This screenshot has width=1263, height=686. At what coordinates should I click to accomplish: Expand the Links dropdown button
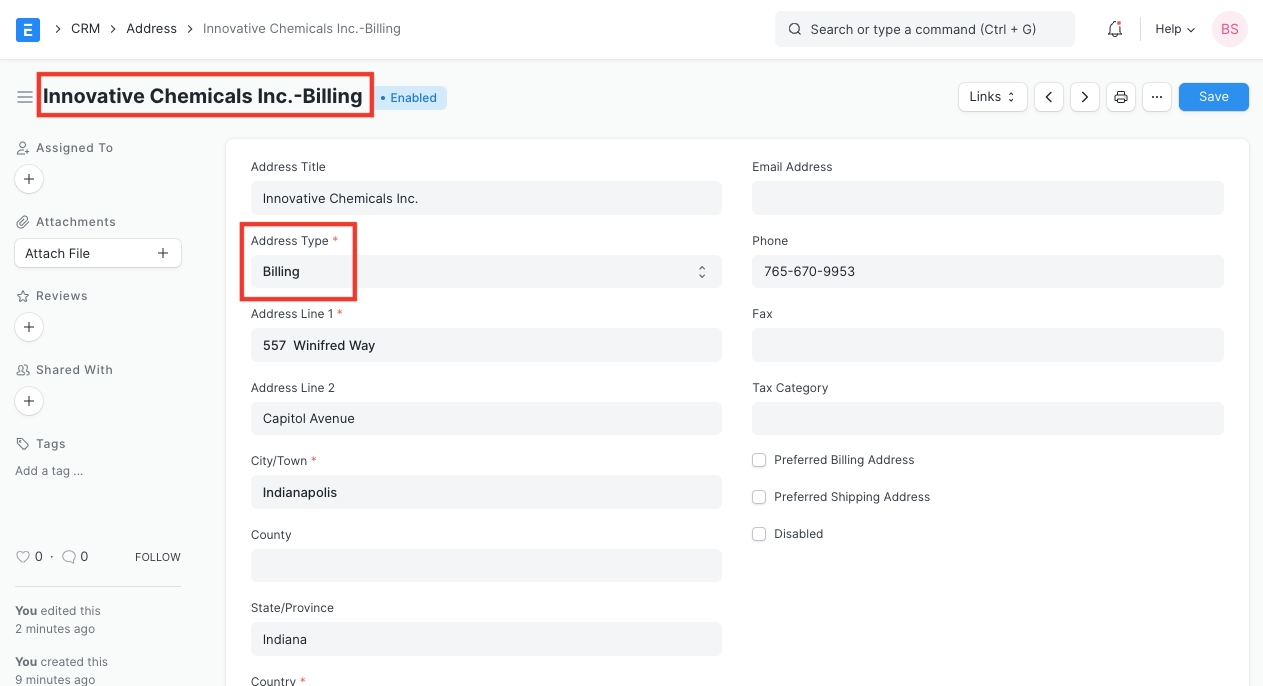click(x=992, y=97)
